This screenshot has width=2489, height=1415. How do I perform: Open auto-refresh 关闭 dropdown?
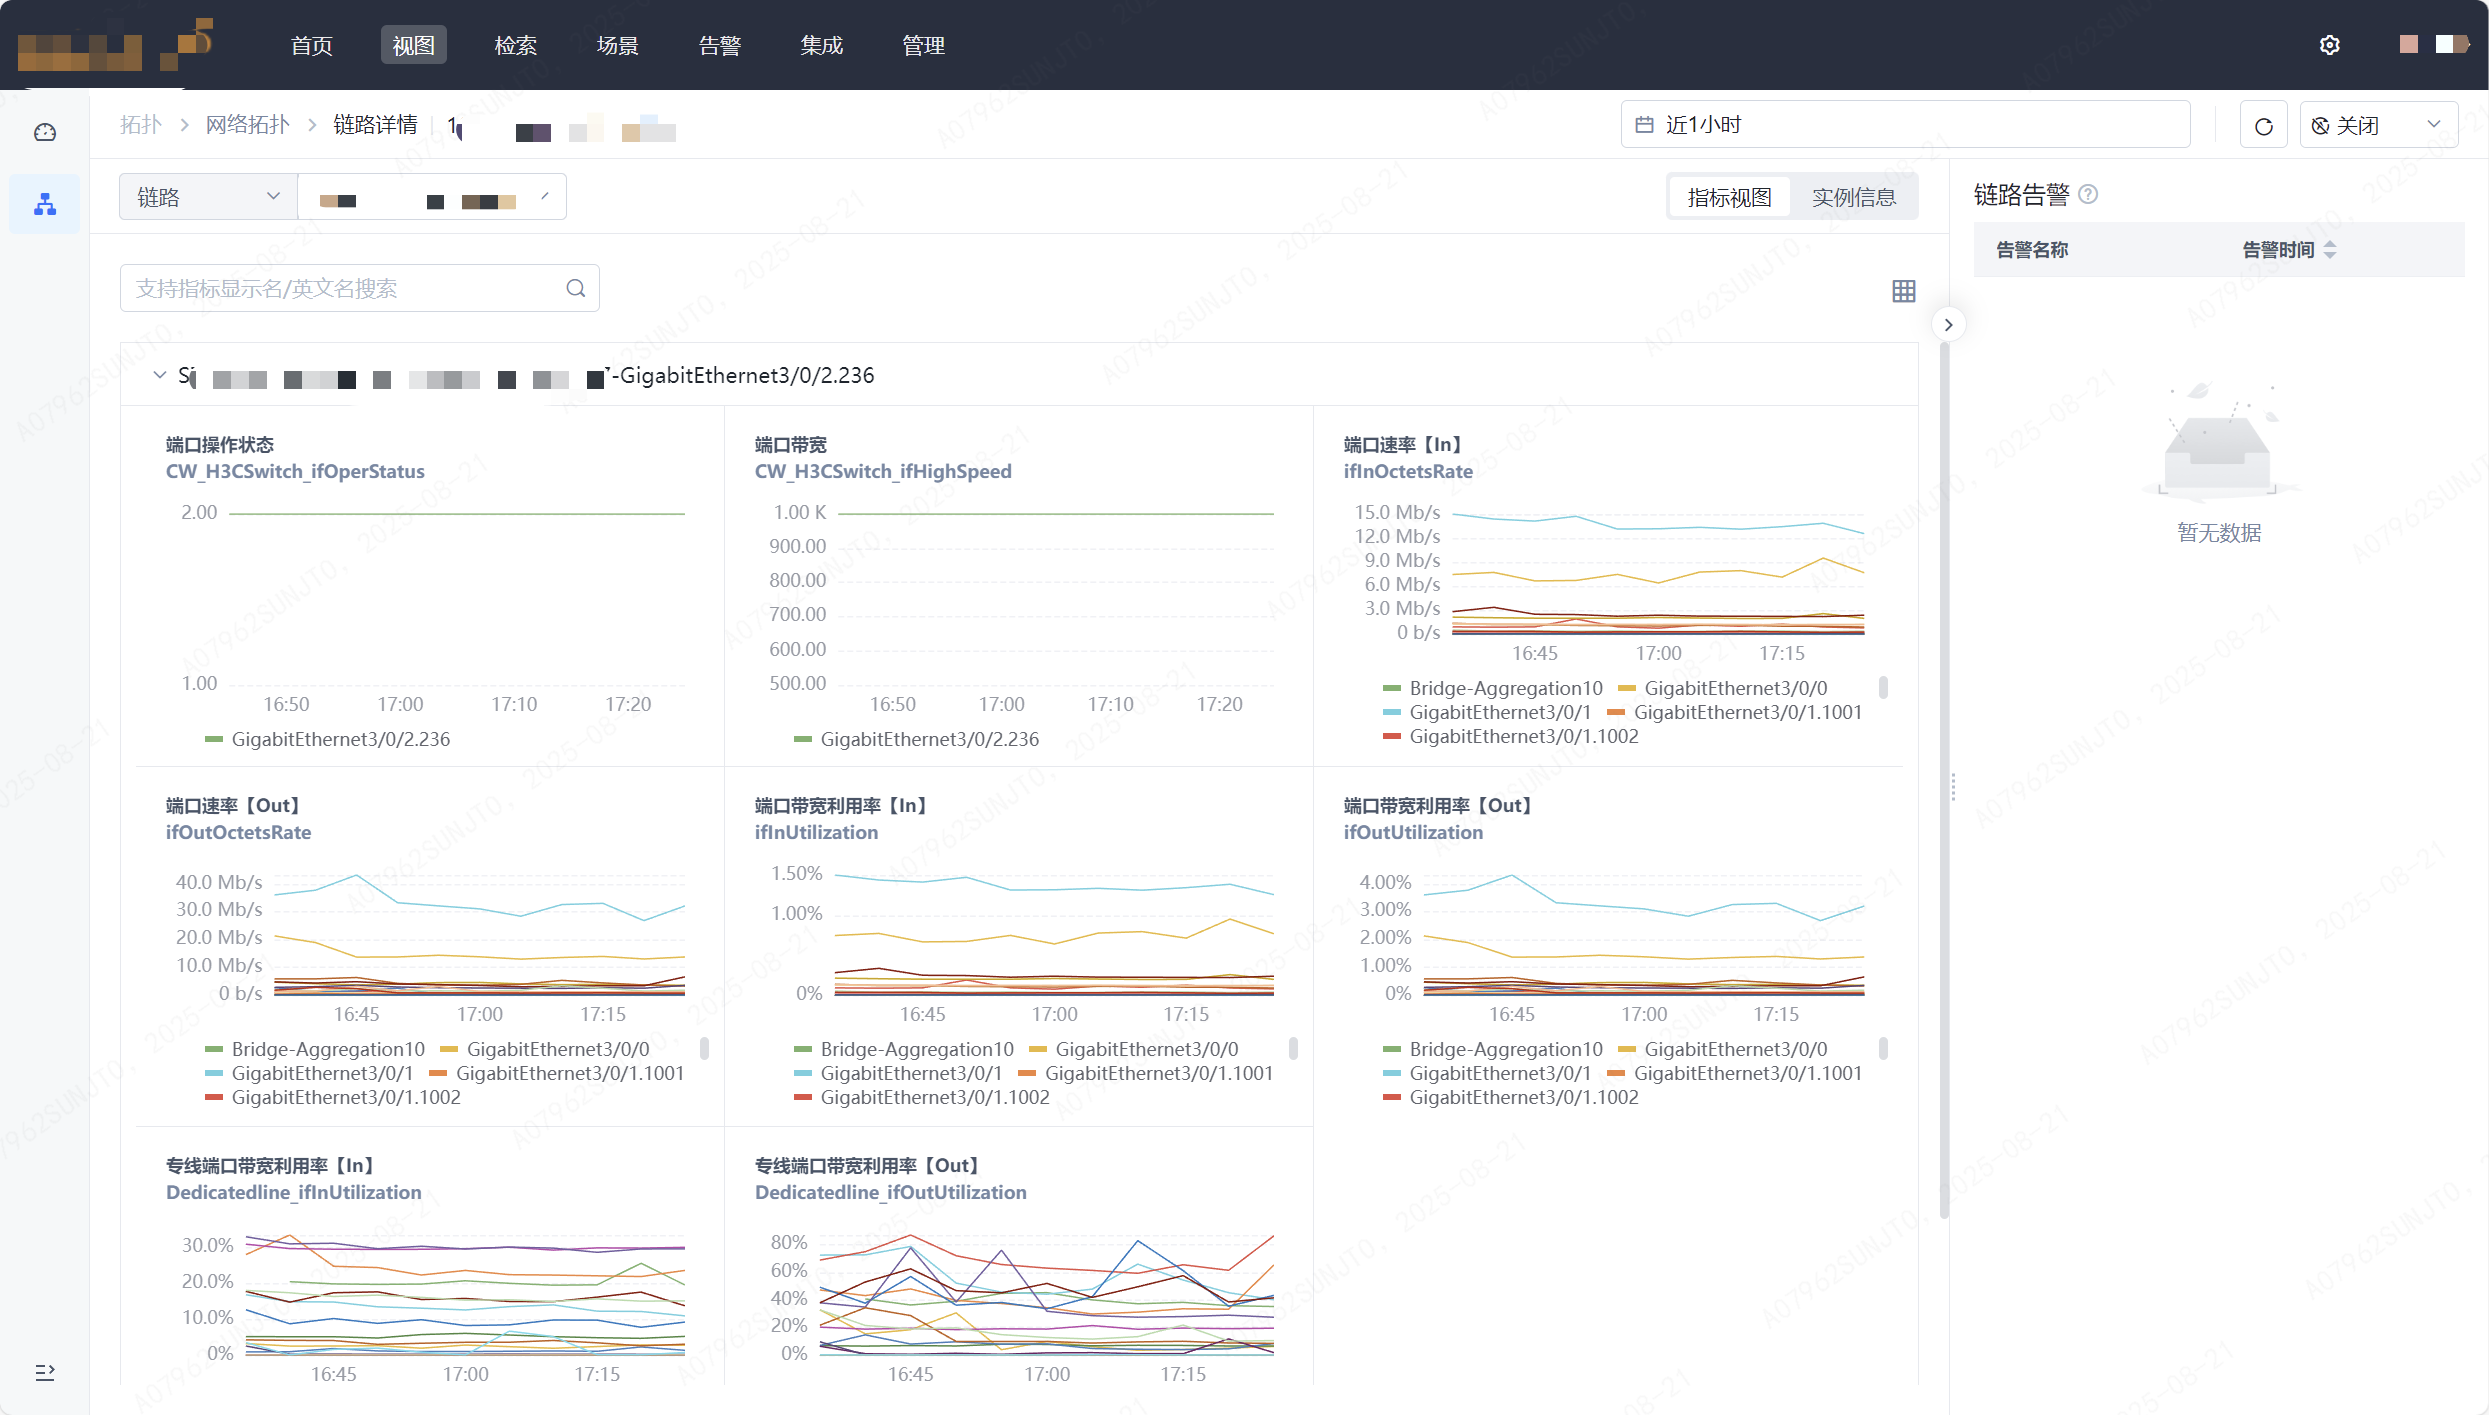[x=2378, y=126]
